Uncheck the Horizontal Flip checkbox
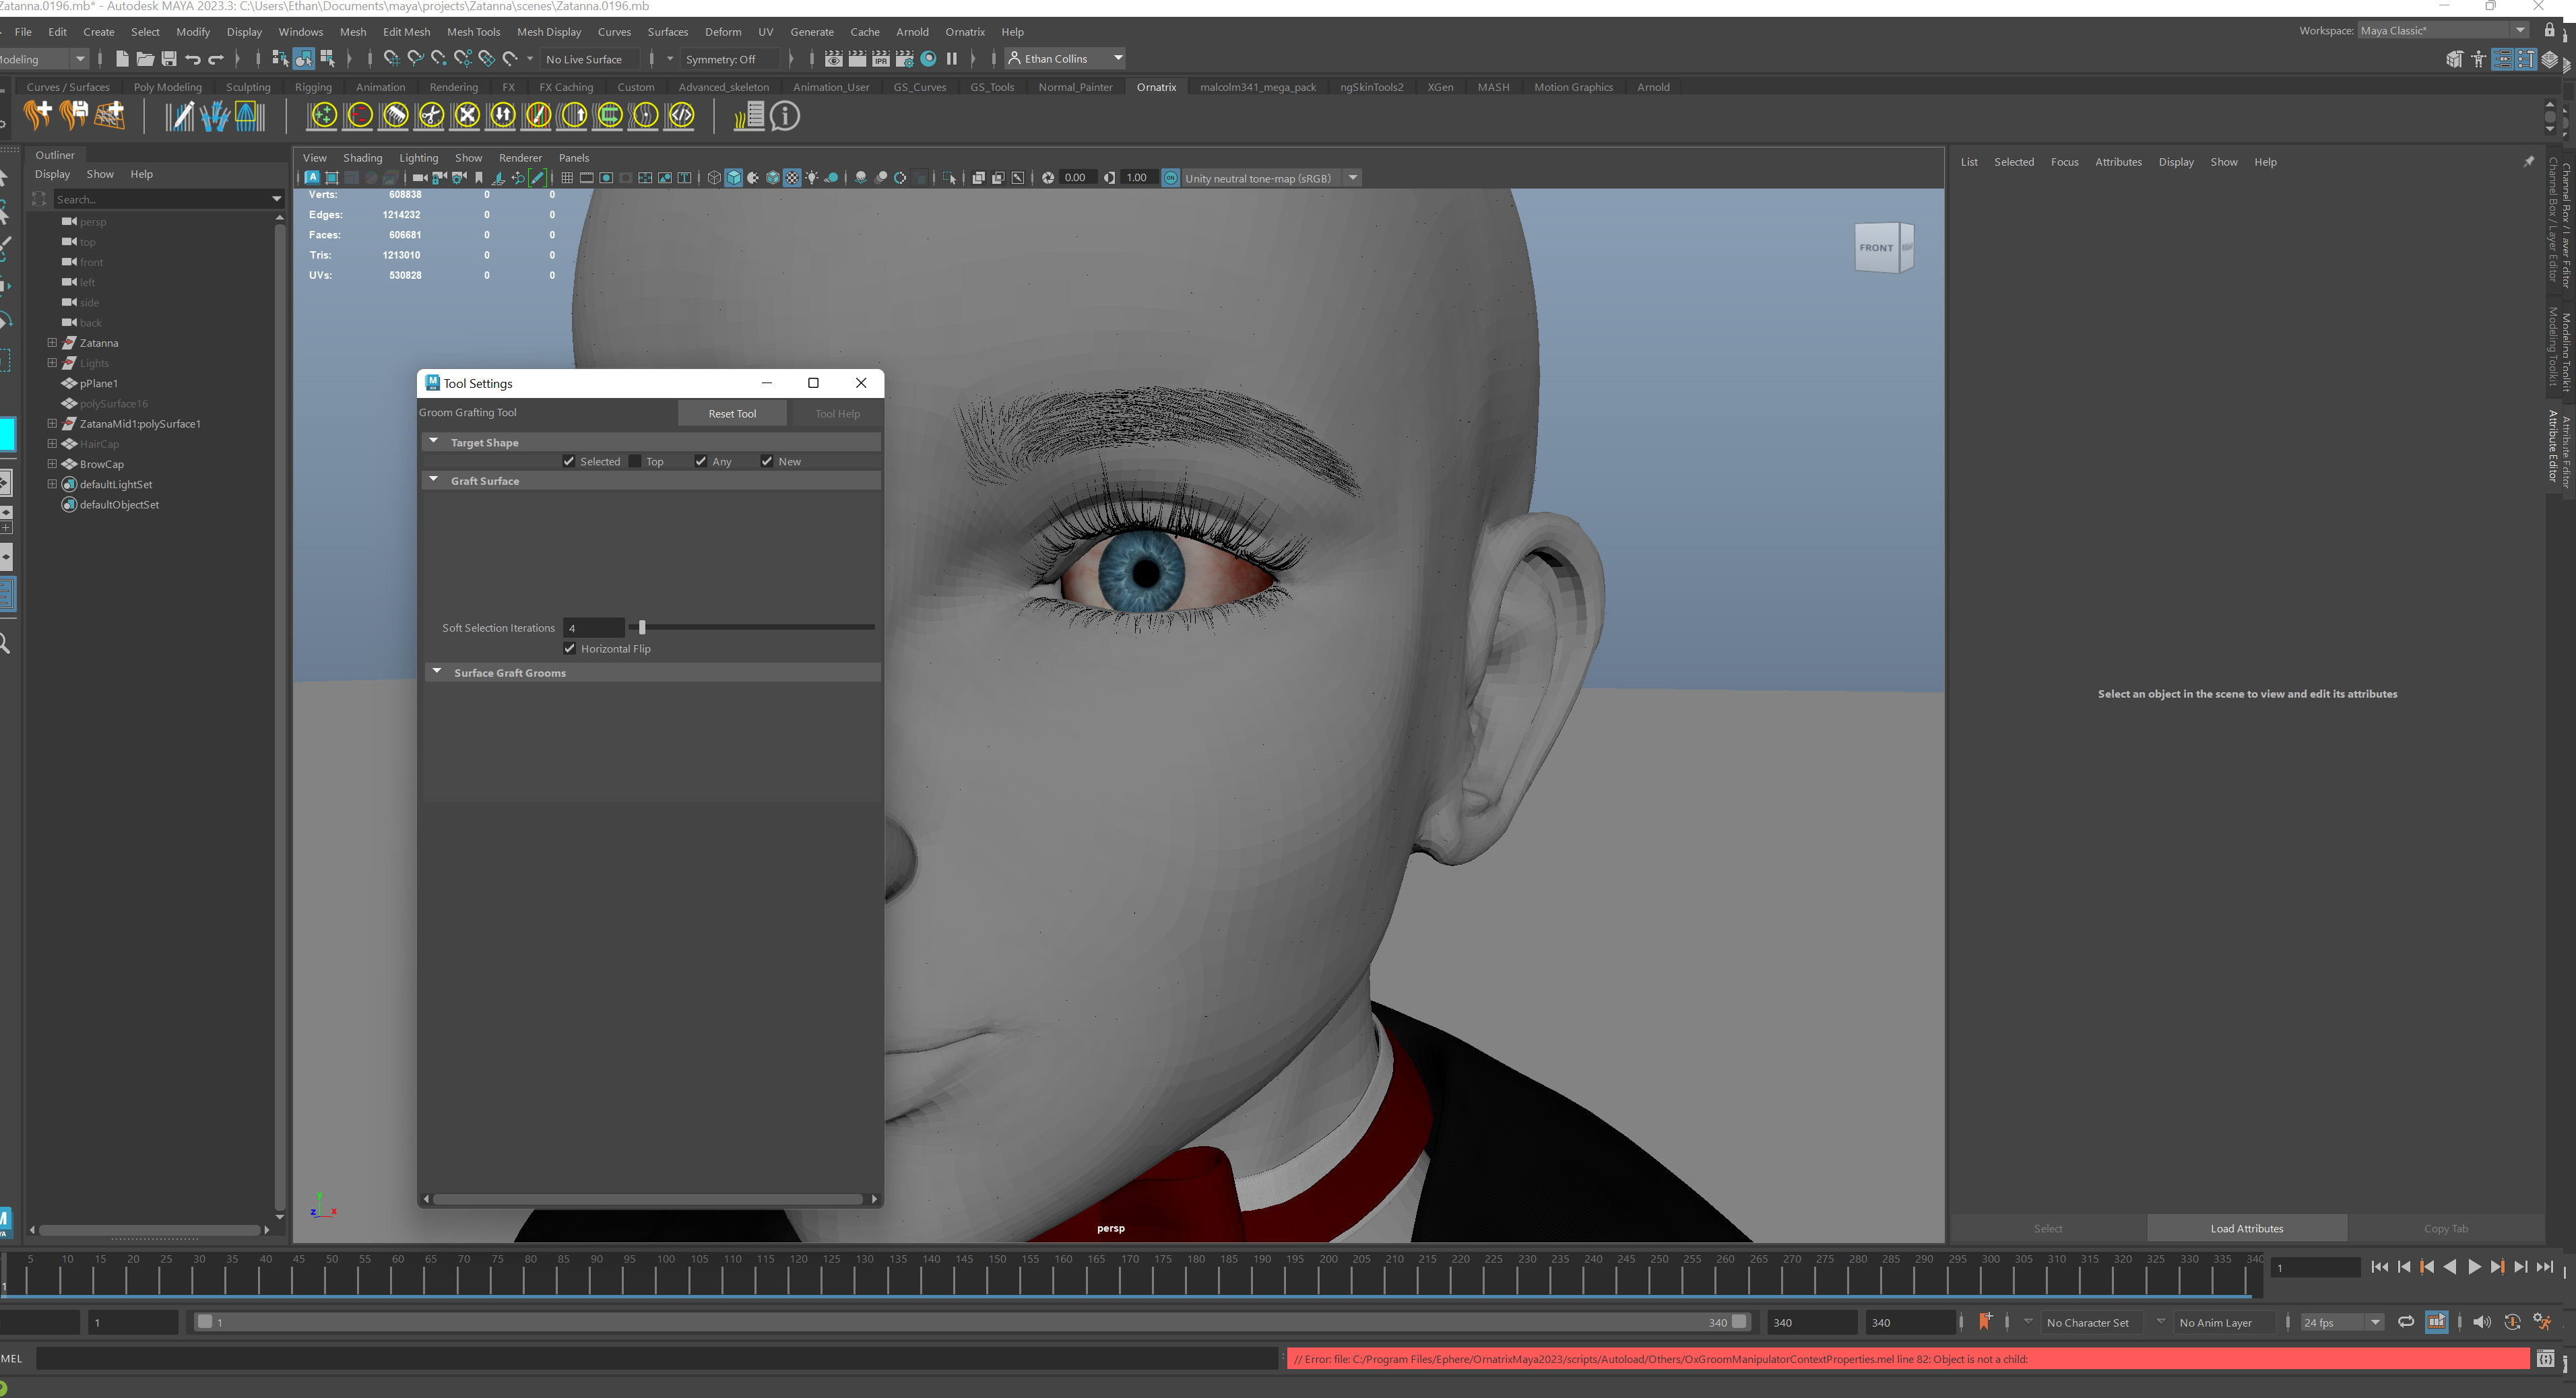This screenshot has height=1398, width=2576. [x=570, y=649]
